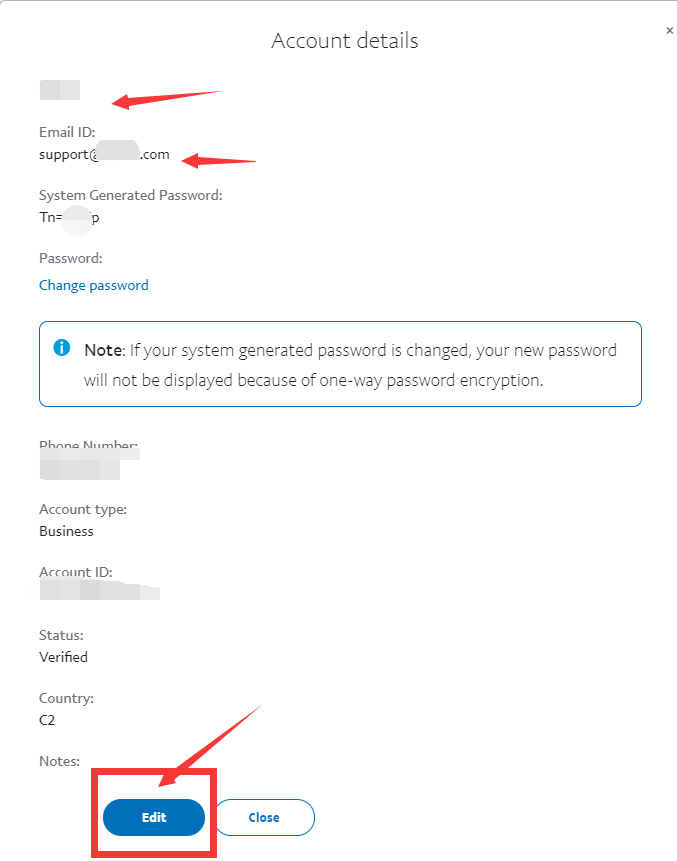Click the Status label
The height and width of the screenshot is (861, 677).
point(61,635)
